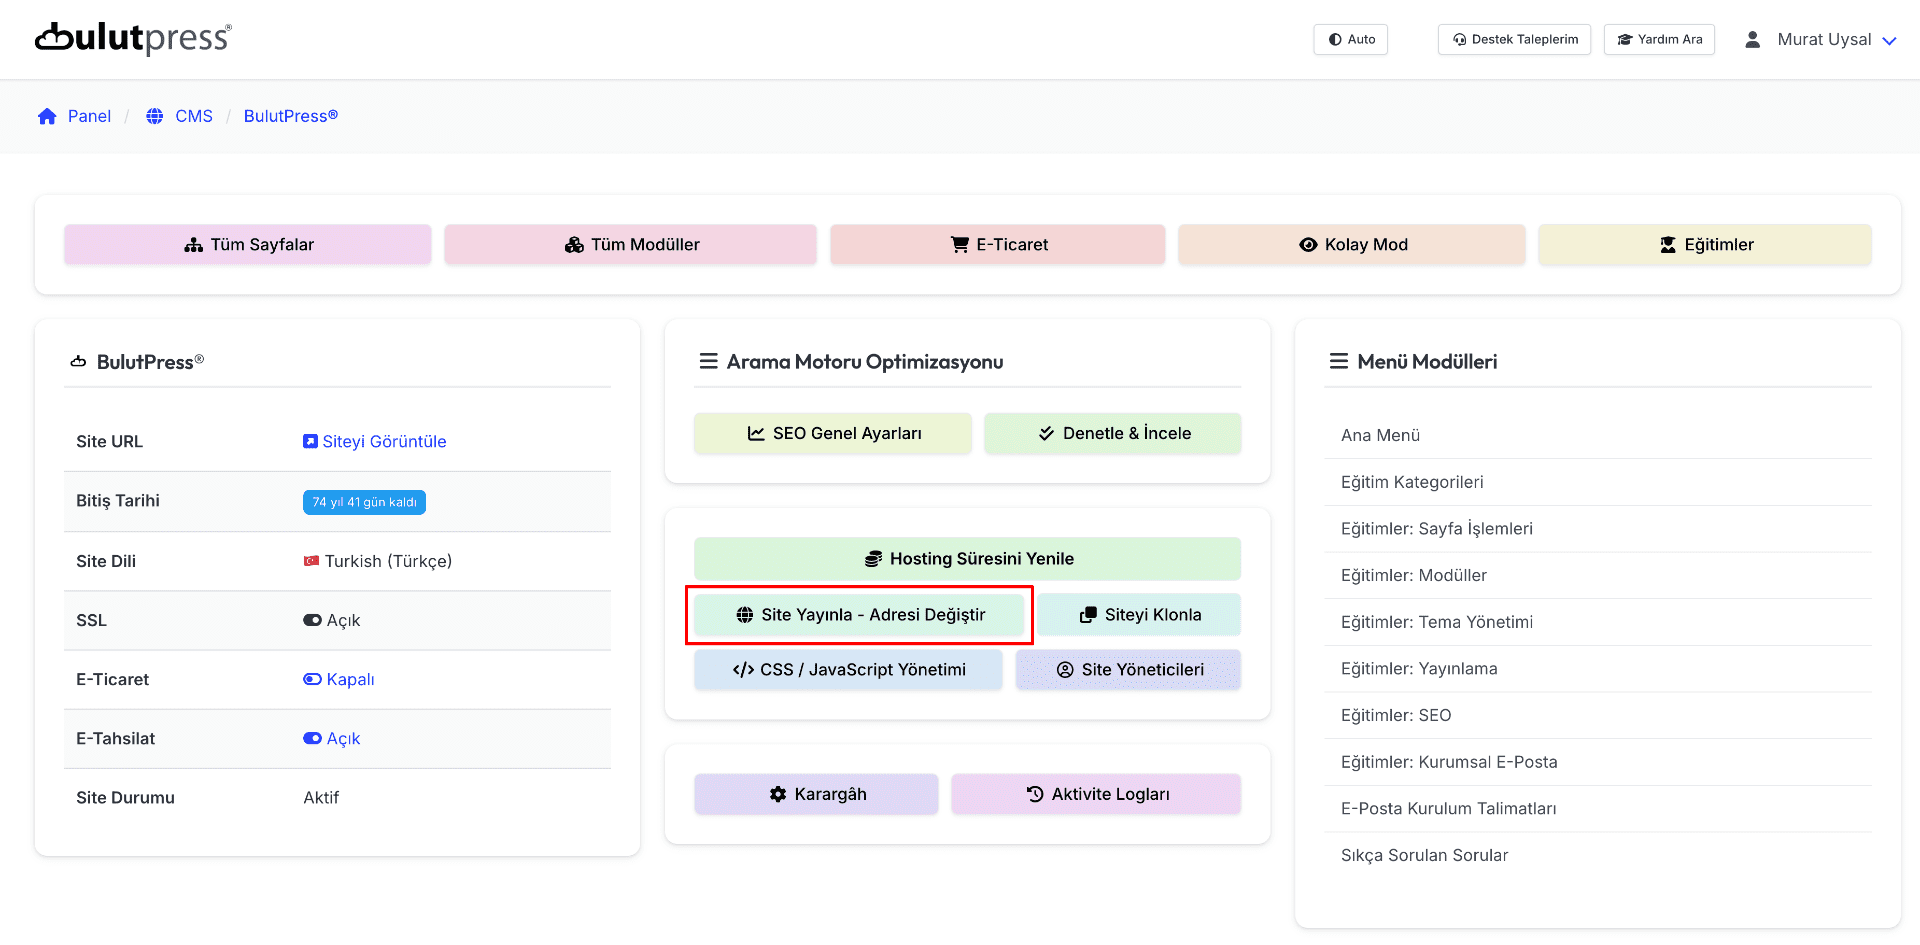The image size is (1920, 945).
Task: Open the Tüm Sayfalar tab
Action: point(248,245)
